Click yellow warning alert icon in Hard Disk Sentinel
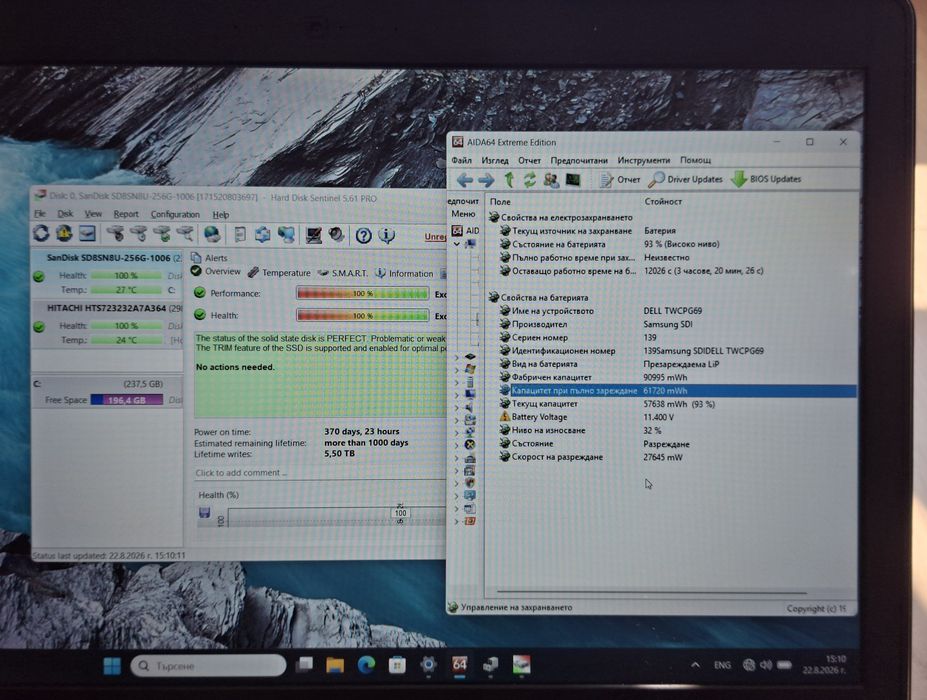Image resolution: width=927 pixels, height=700 pixels. pos(64,234)
